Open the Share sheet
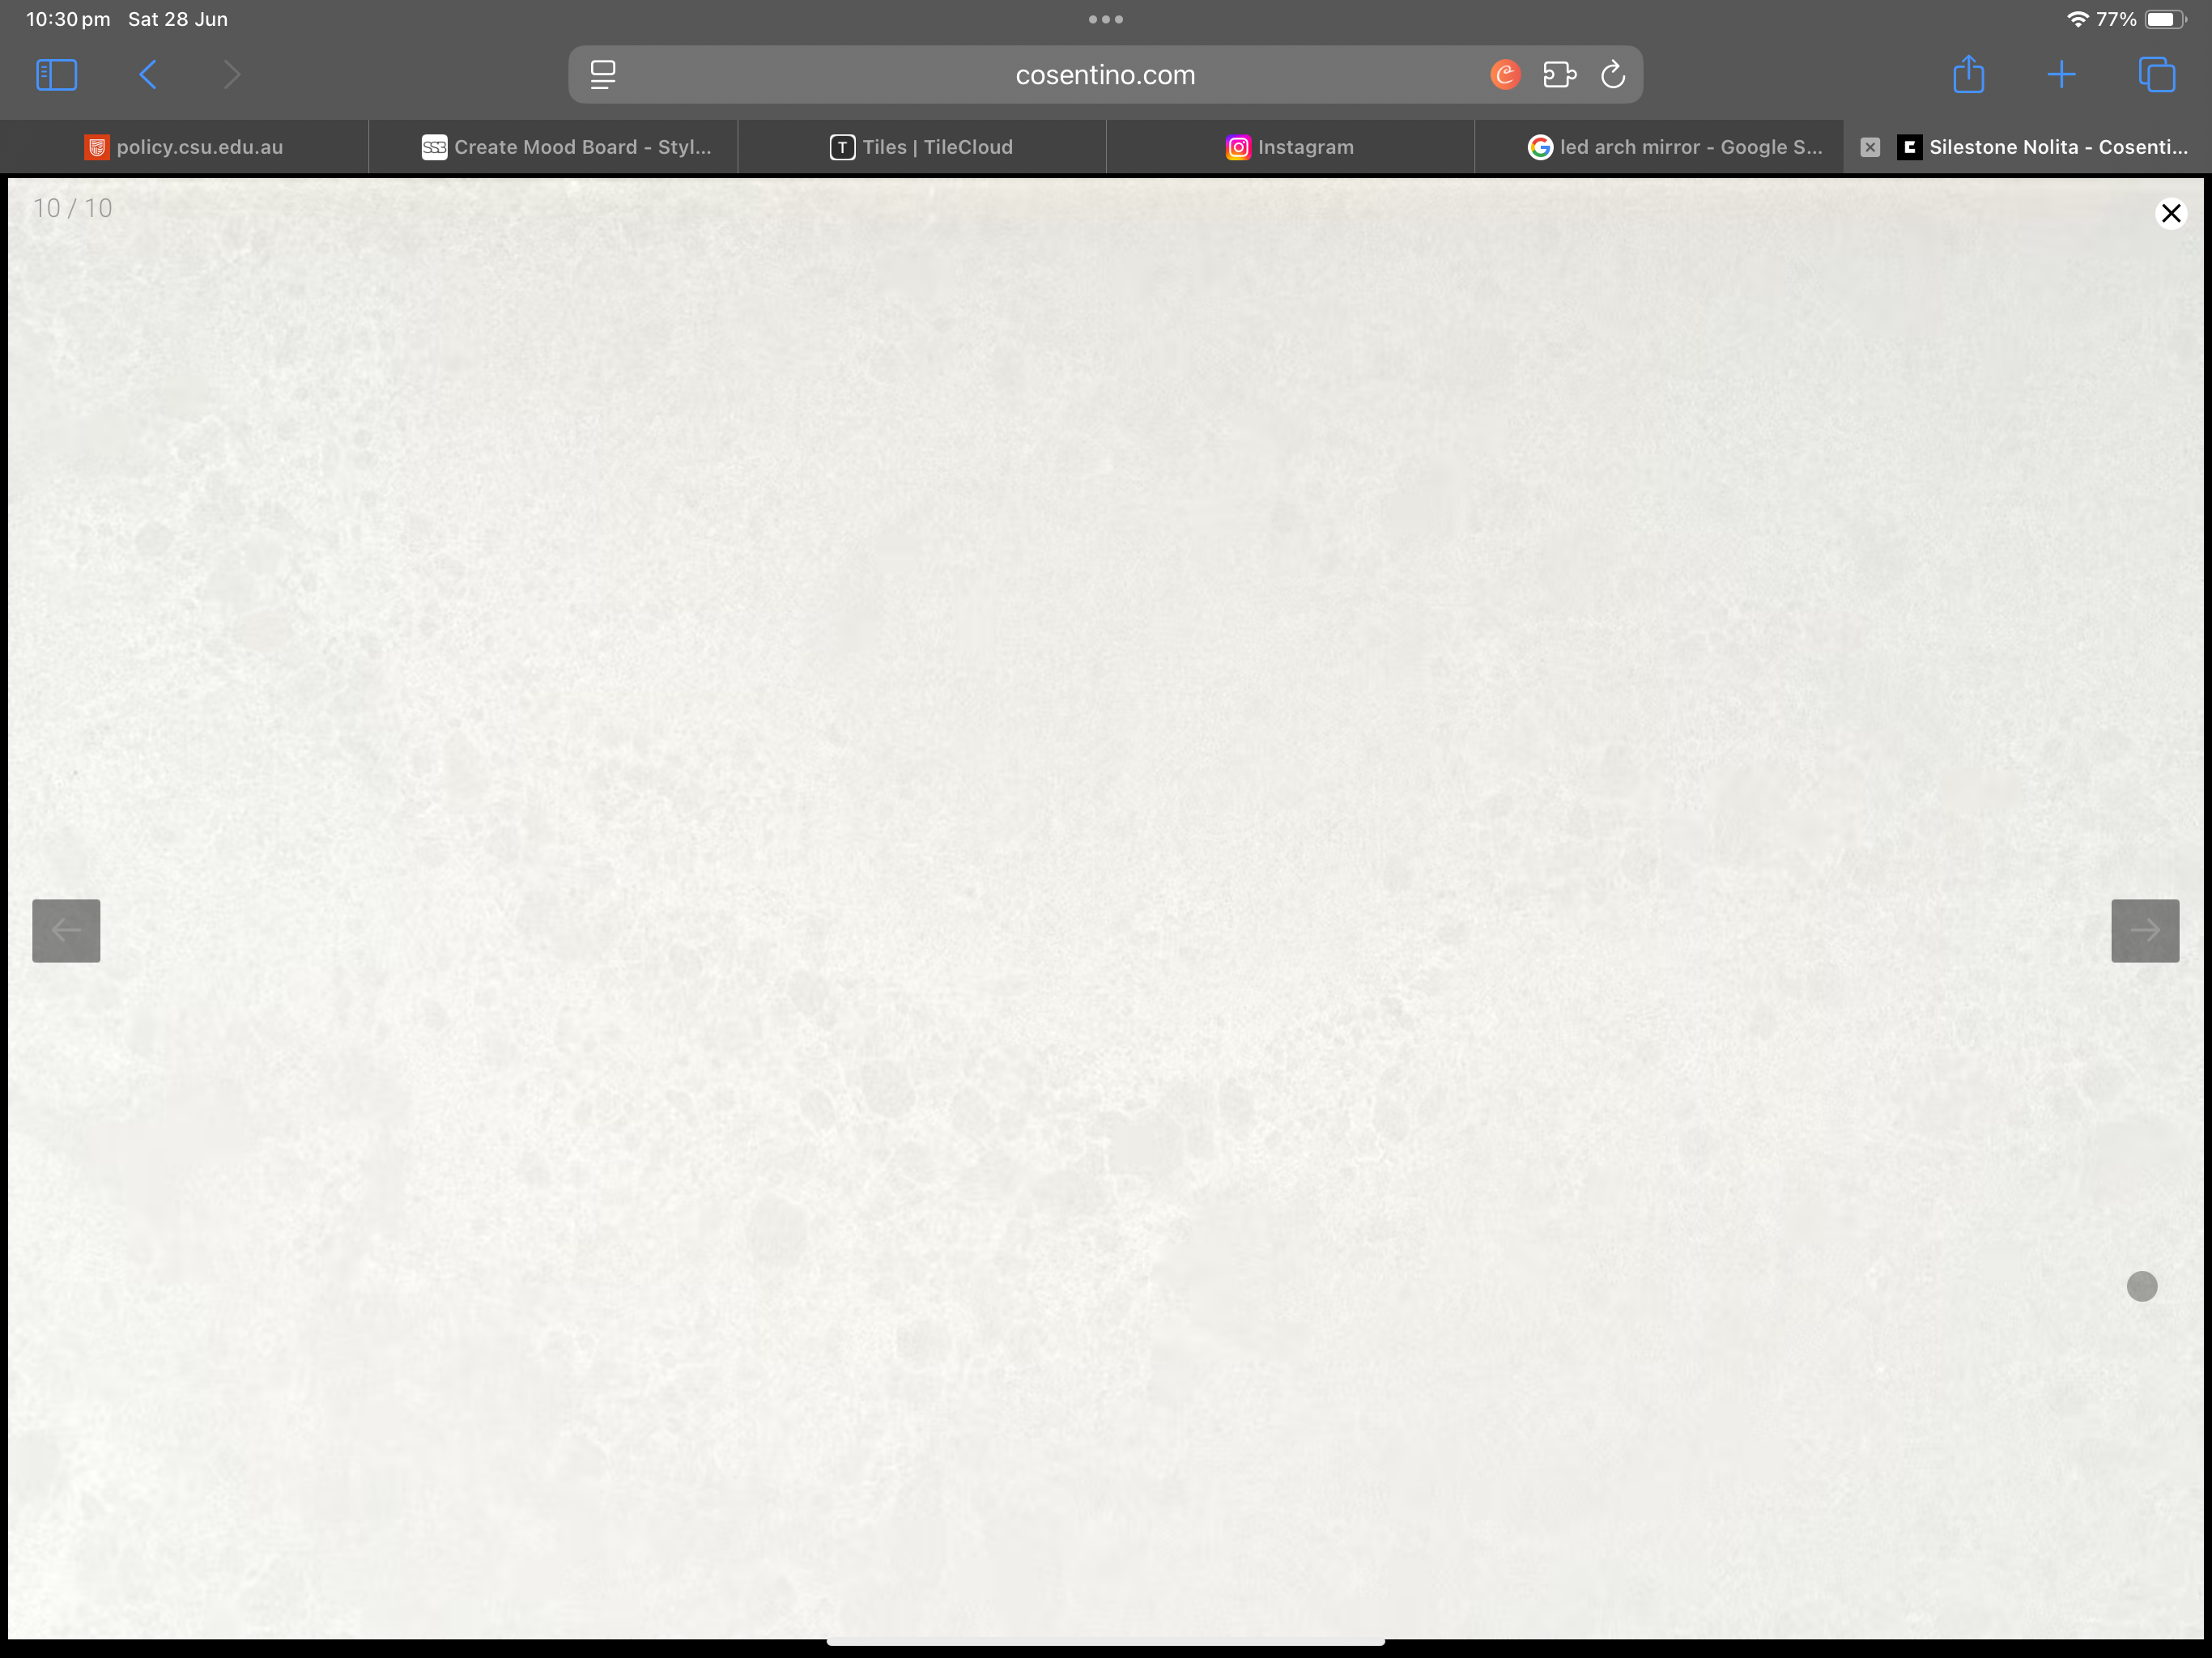This screenshot has height=1658, width=2212. click(x=1968, y=74)
